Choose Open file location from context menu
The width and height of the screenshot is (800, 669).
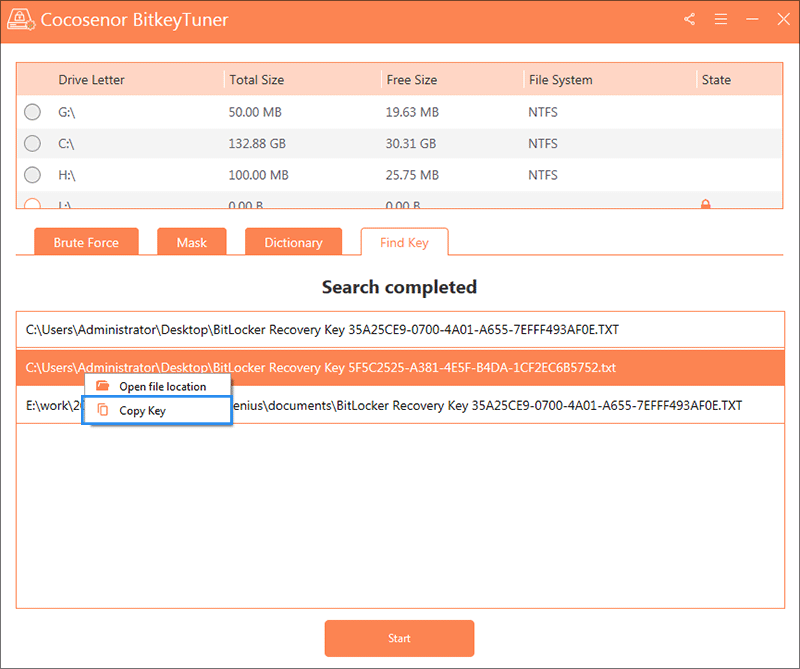[158, 386]
